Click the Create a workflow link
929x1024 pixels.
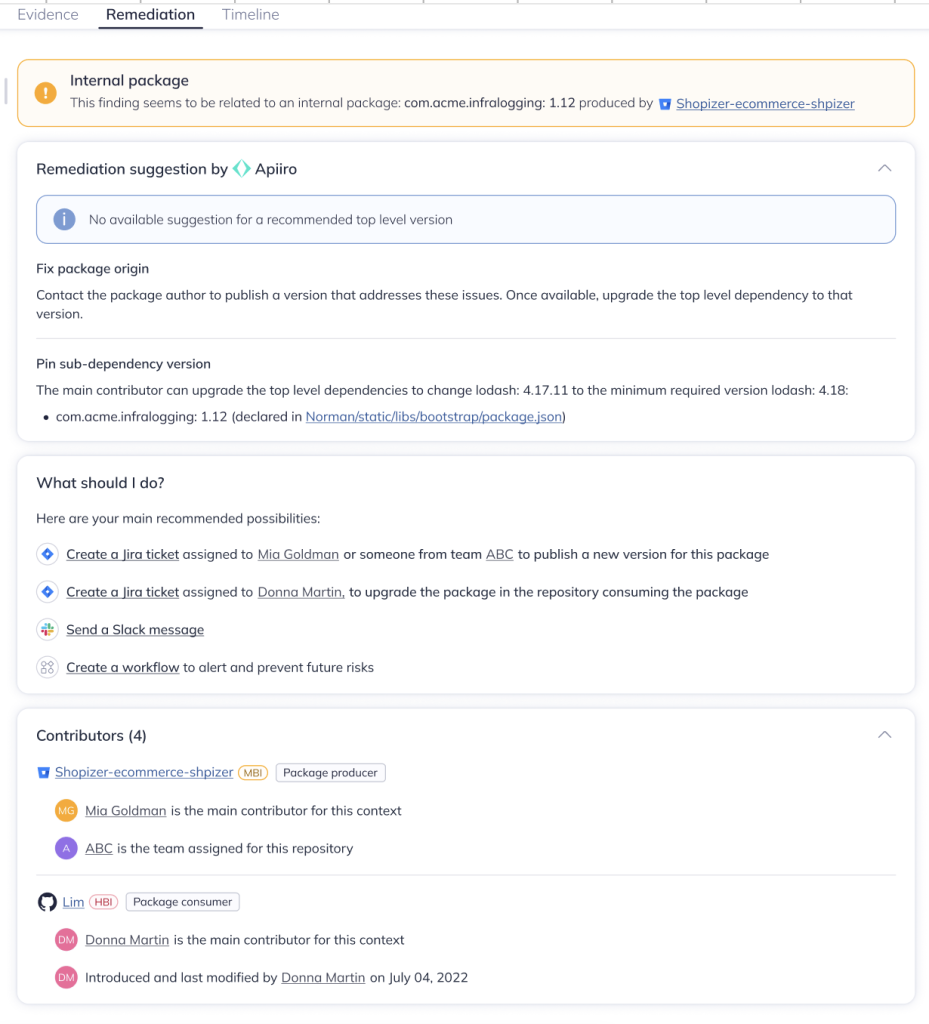pos(123,667)
